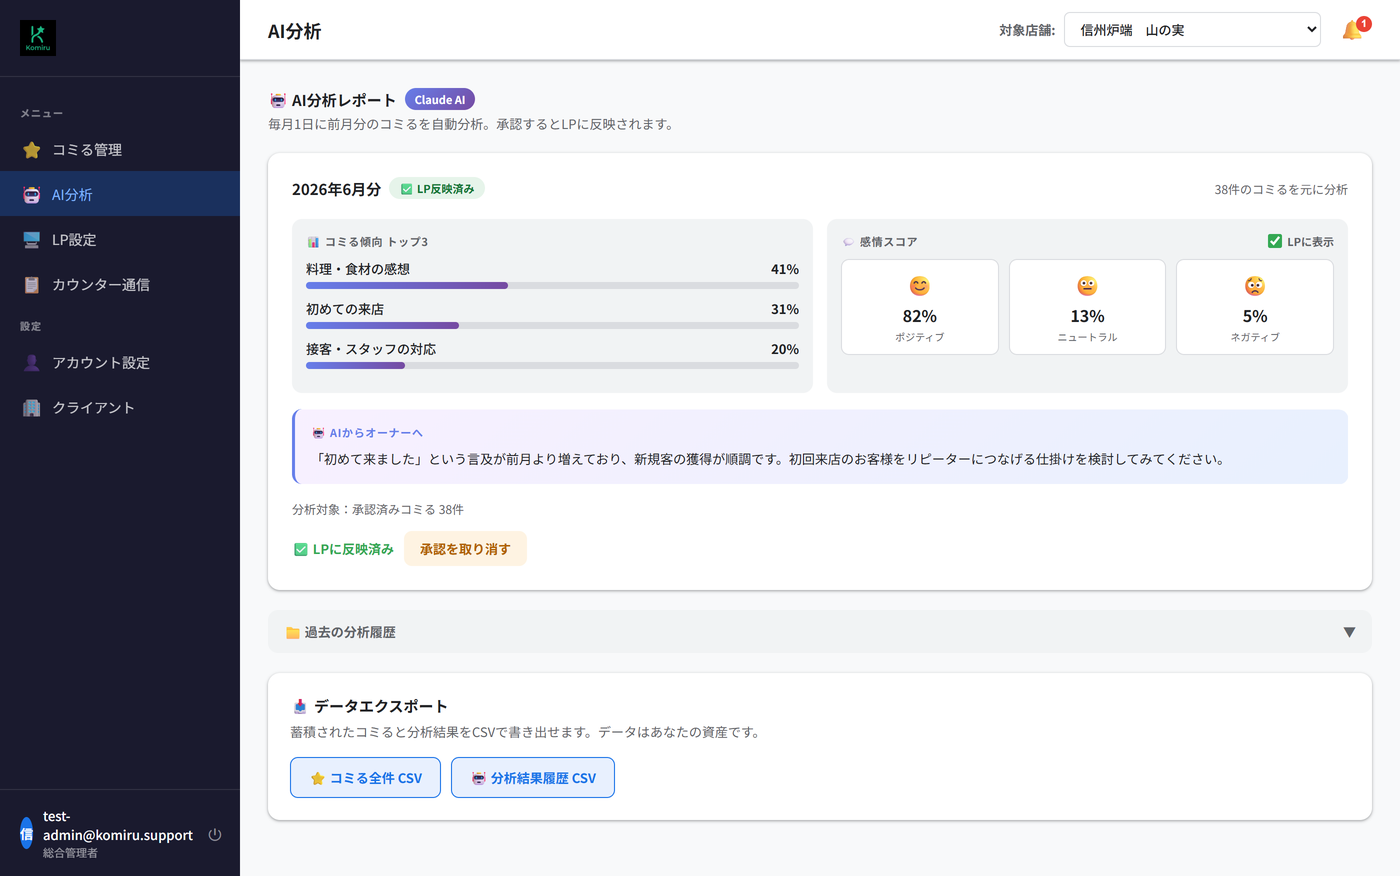Click the test-admin@komiru.support account name
The width and height of the screenshot is (1400, 876).
pos(118,826)
